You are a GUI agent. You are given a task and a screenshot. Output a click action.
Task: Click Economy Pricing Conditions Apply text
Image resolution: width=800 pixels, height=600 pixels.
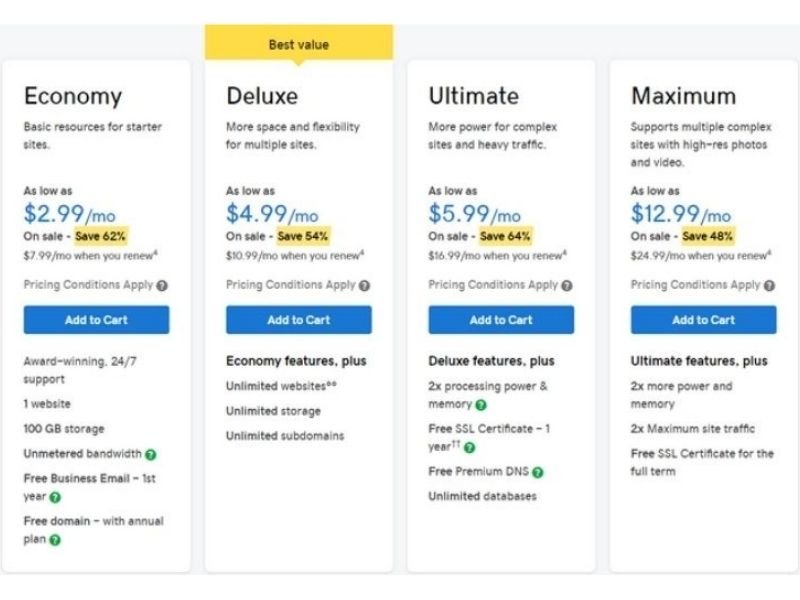88,285
